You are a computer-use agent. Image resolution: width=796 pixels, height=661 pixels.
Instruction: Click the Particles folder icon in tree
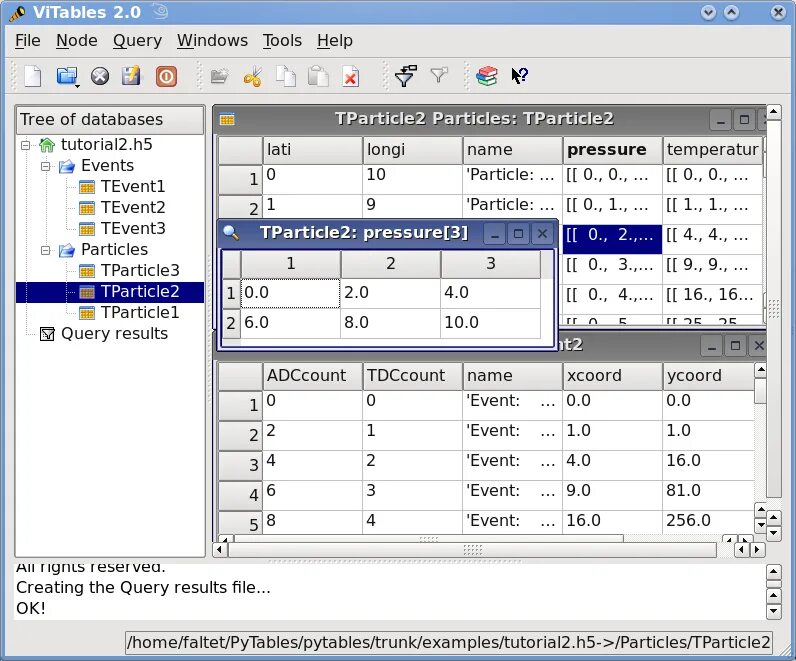click(67, 250)
